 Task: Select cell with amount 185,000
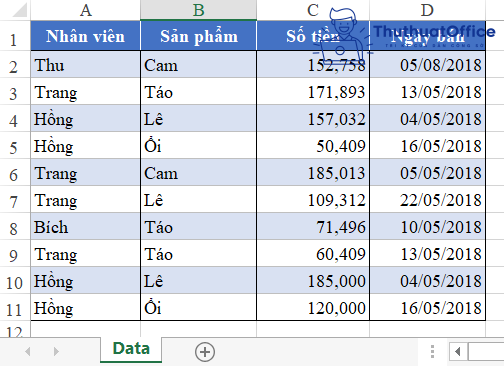[313, 281]
